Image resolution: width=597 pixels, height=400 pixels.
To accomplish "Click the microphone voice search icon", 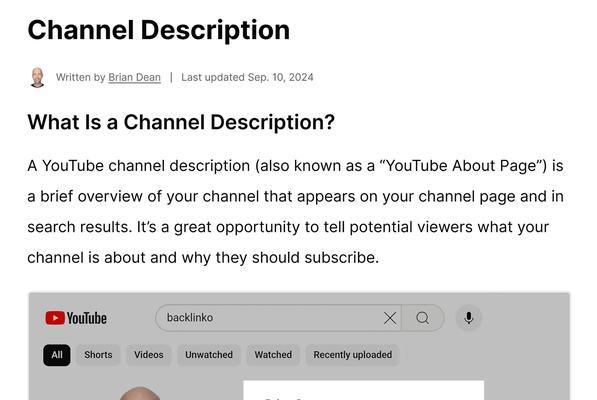I will pyautogui.click(x=469, y=318).
